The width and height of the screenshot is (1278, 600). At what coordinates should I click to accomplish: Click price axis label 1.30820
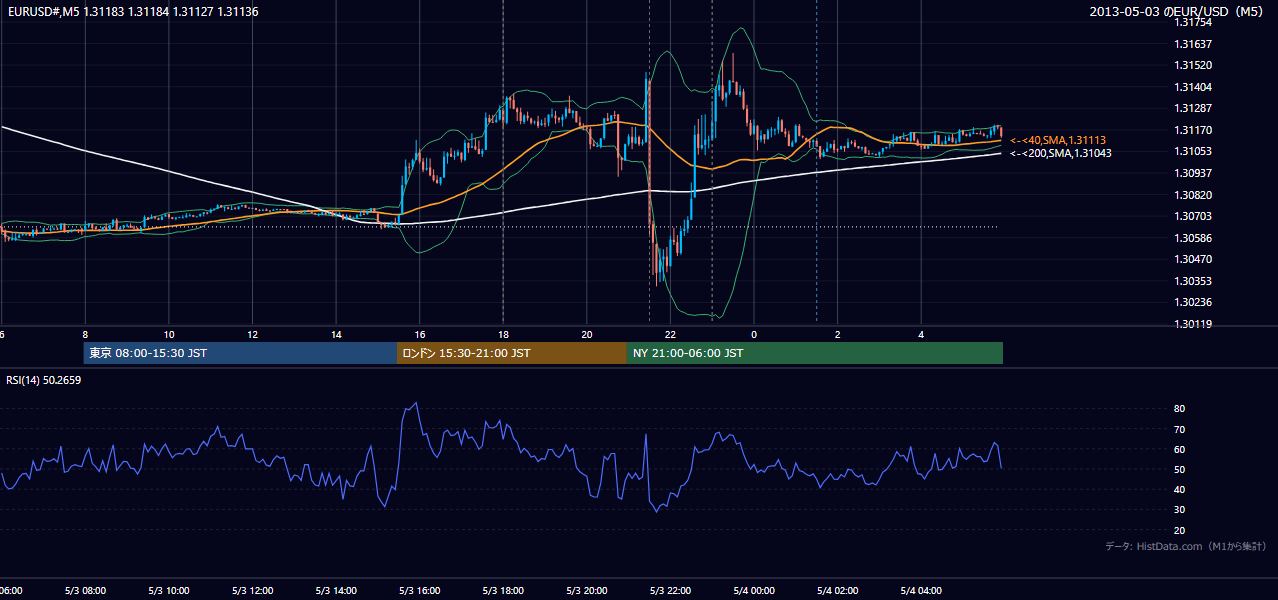point(1192,195)
